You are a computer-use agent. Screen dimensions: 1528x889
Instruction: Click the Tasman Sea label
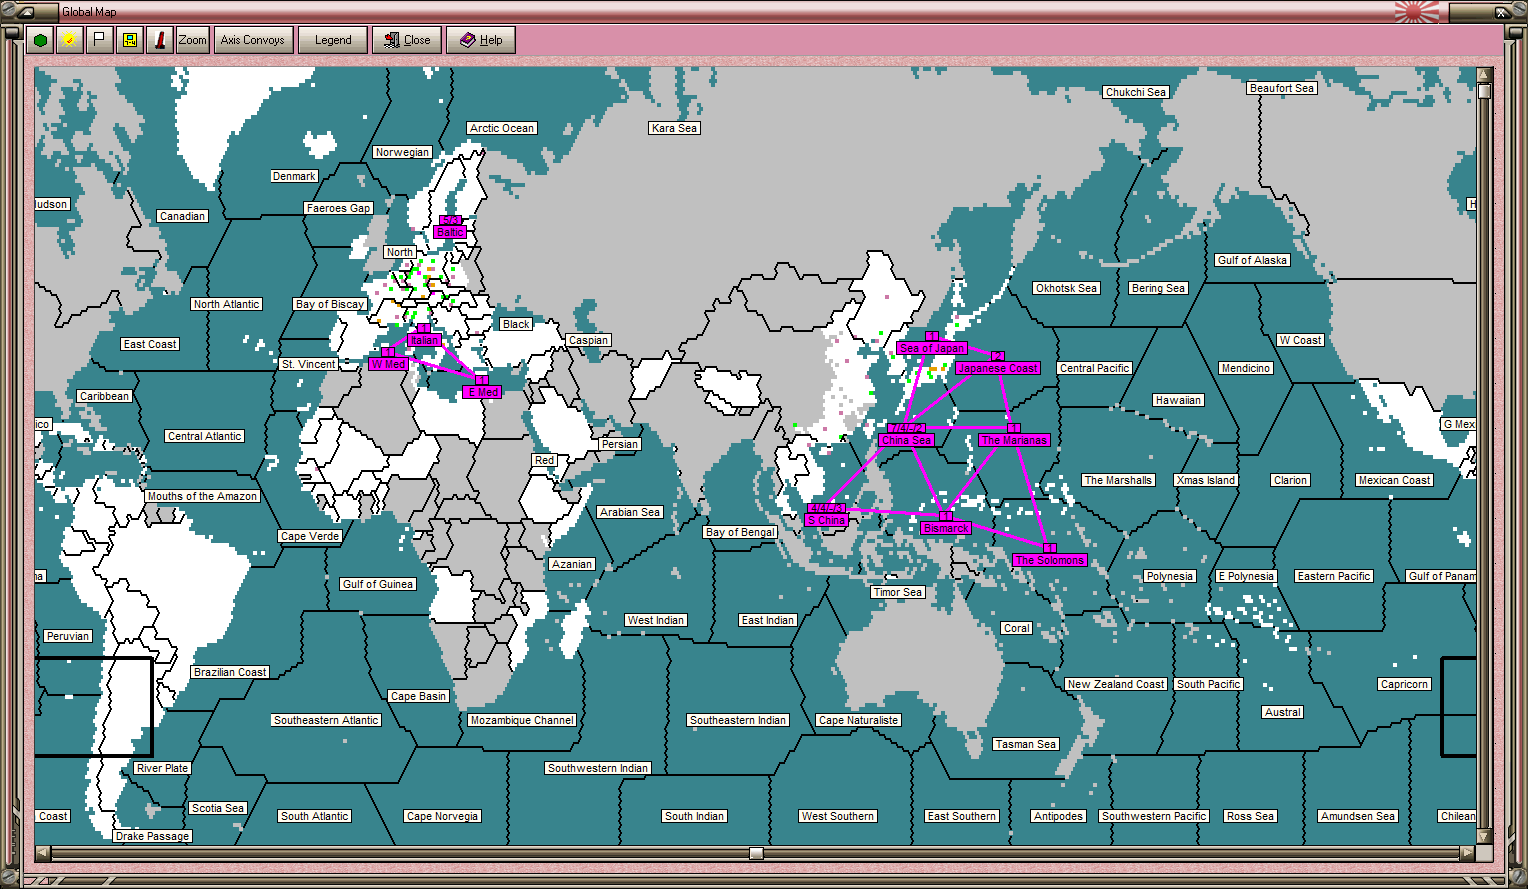click(1025, 744)
